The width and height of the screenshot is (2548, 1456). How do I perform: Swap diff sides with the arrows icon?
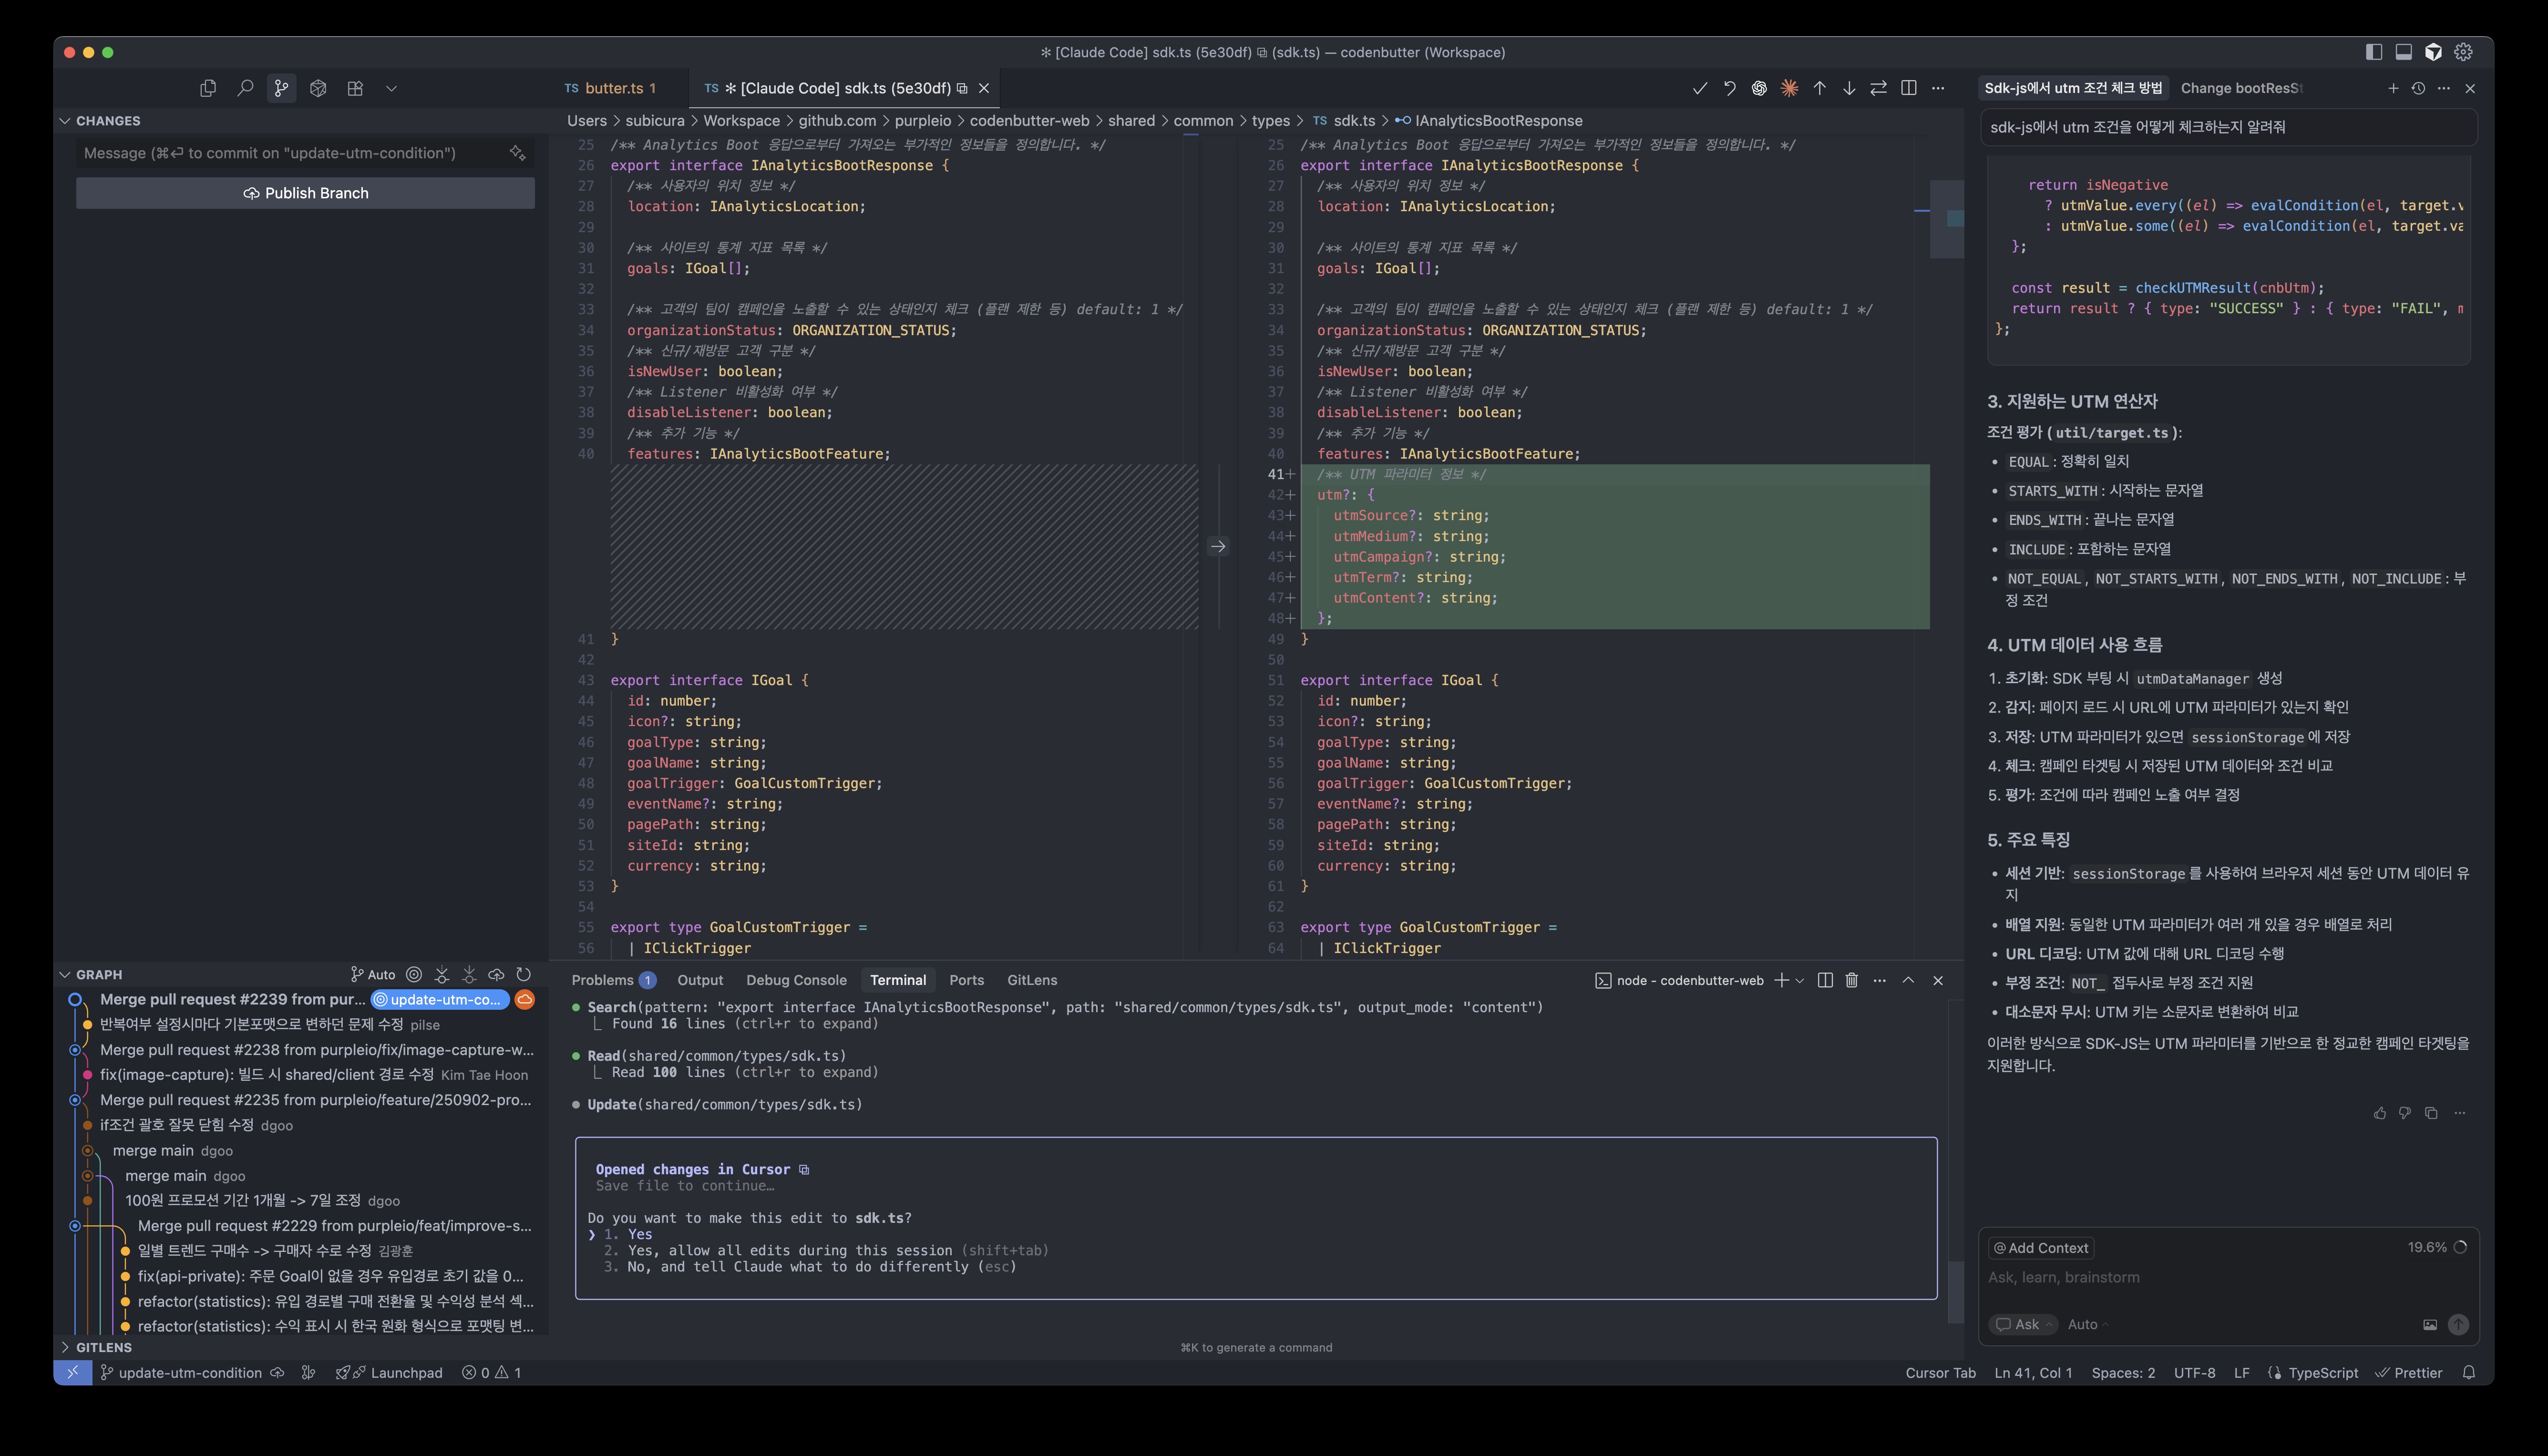(1879, 88)
